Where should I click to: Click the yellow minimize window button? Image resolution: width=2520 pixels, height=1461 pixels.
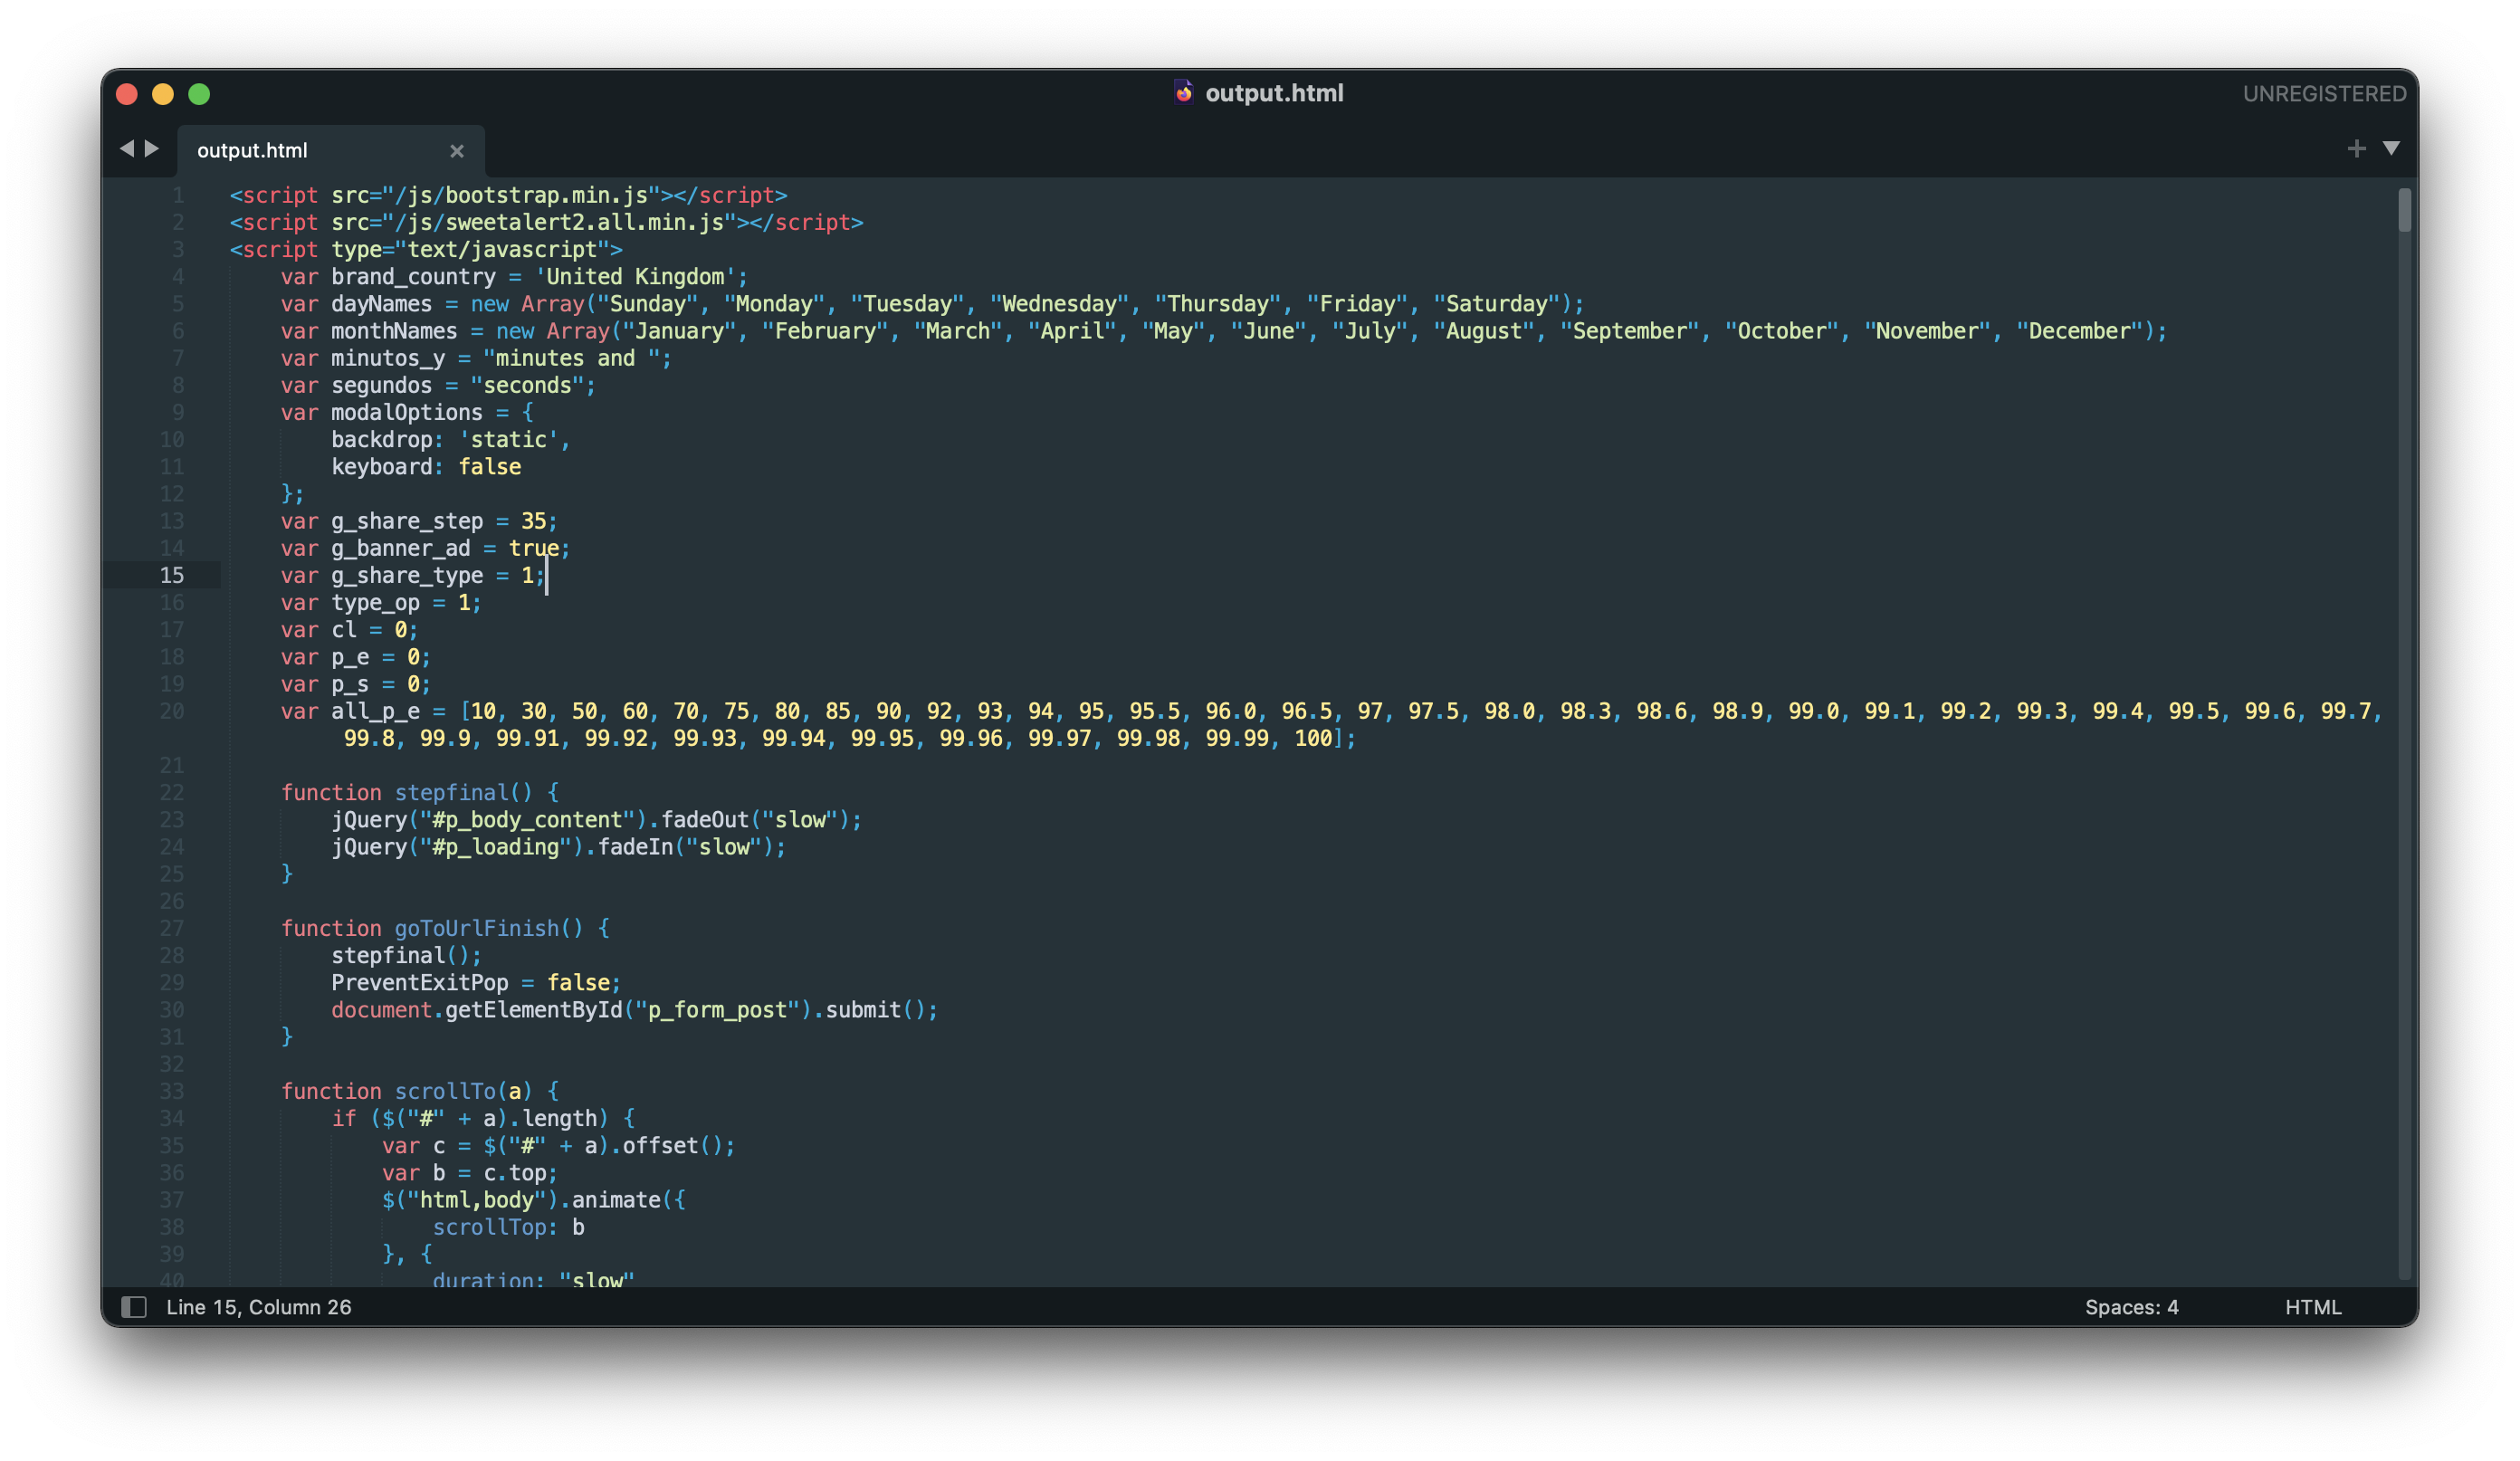coord(163,94)
